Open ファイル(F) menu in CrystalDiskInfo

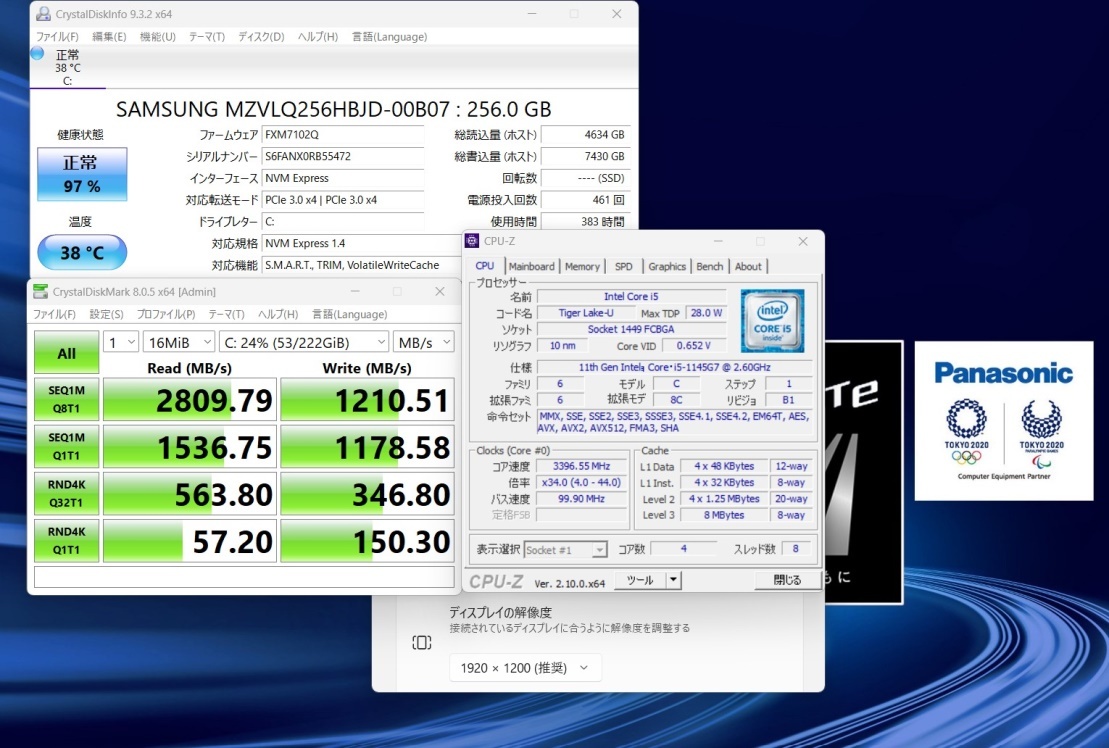click(57, 37)
